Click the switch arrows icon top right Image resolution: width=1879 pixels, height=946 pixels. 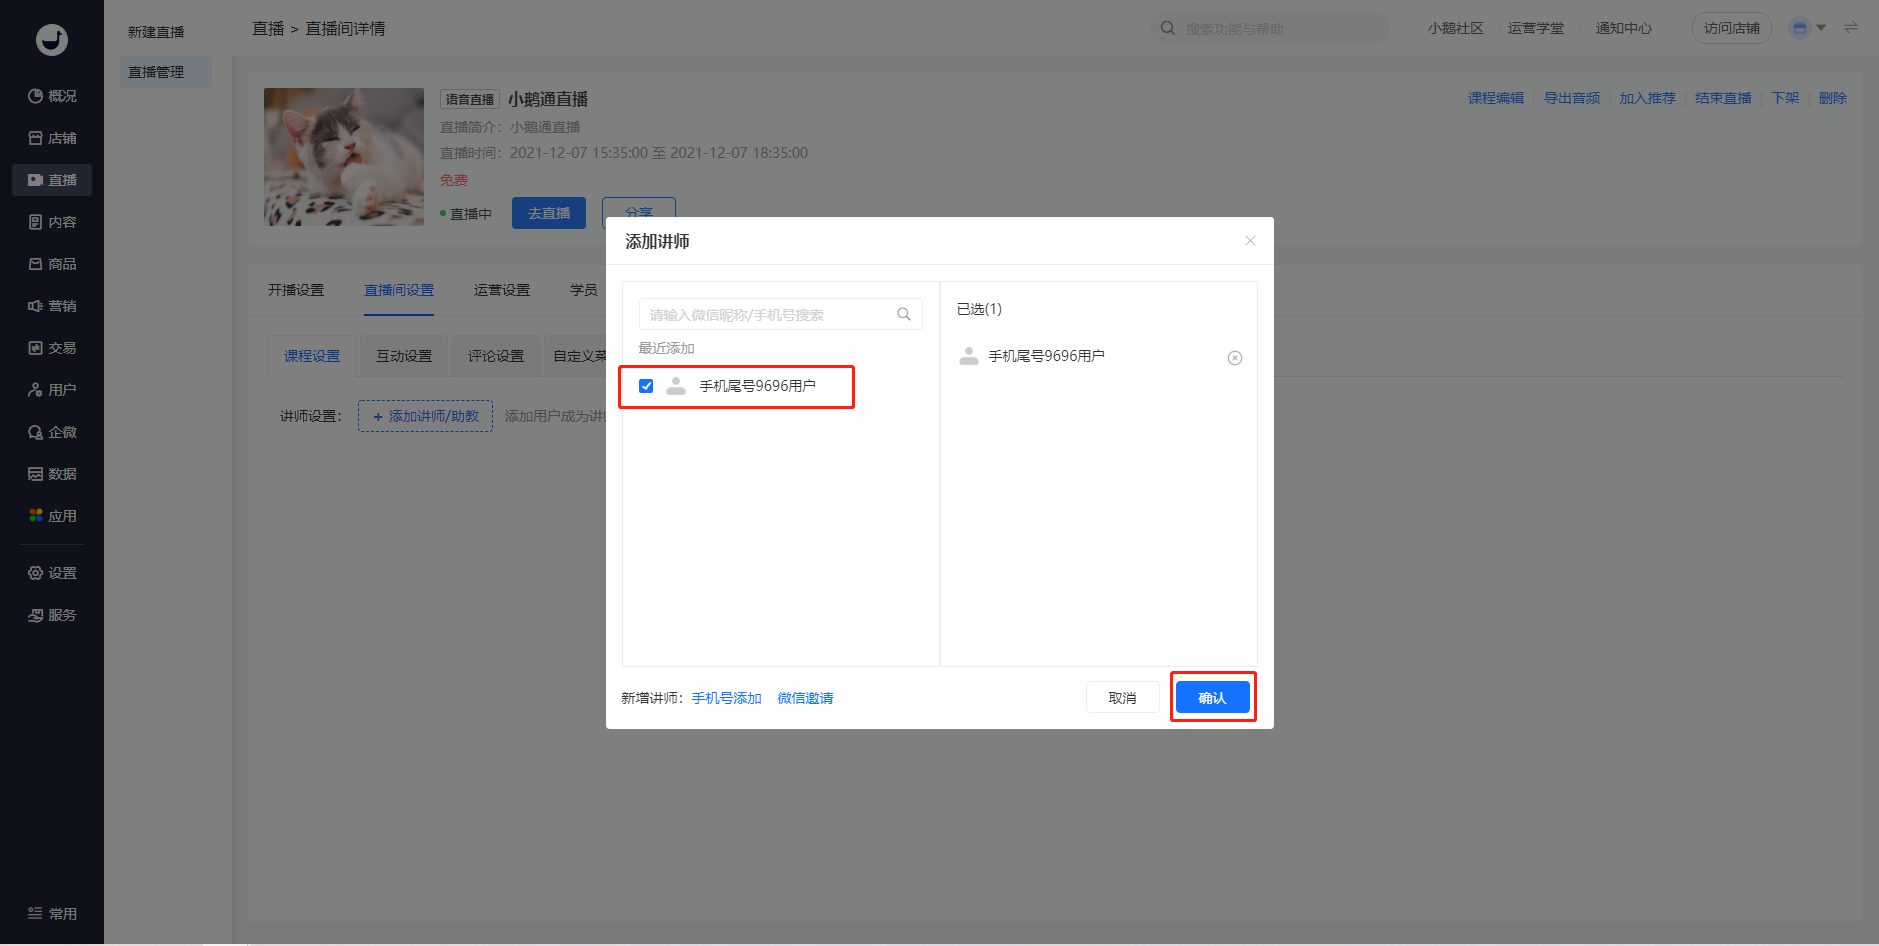1851,28
